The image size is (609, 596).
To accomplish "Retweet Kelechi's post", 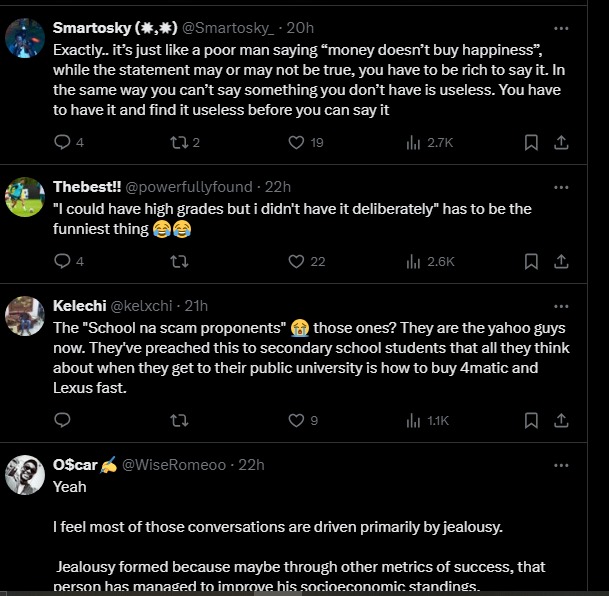I will coord(179,421).
